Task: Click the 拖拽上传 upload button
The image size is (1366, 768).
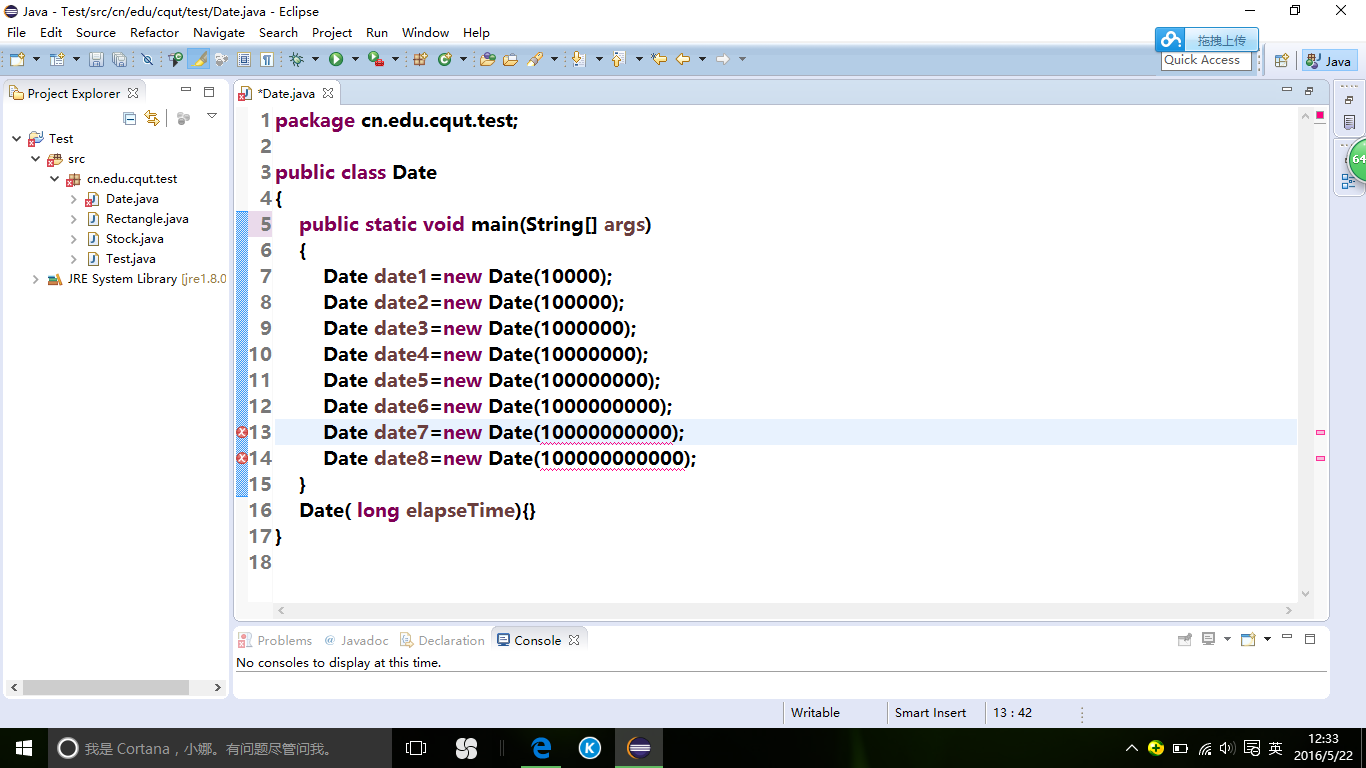Action: click(x=1207, y=40)
